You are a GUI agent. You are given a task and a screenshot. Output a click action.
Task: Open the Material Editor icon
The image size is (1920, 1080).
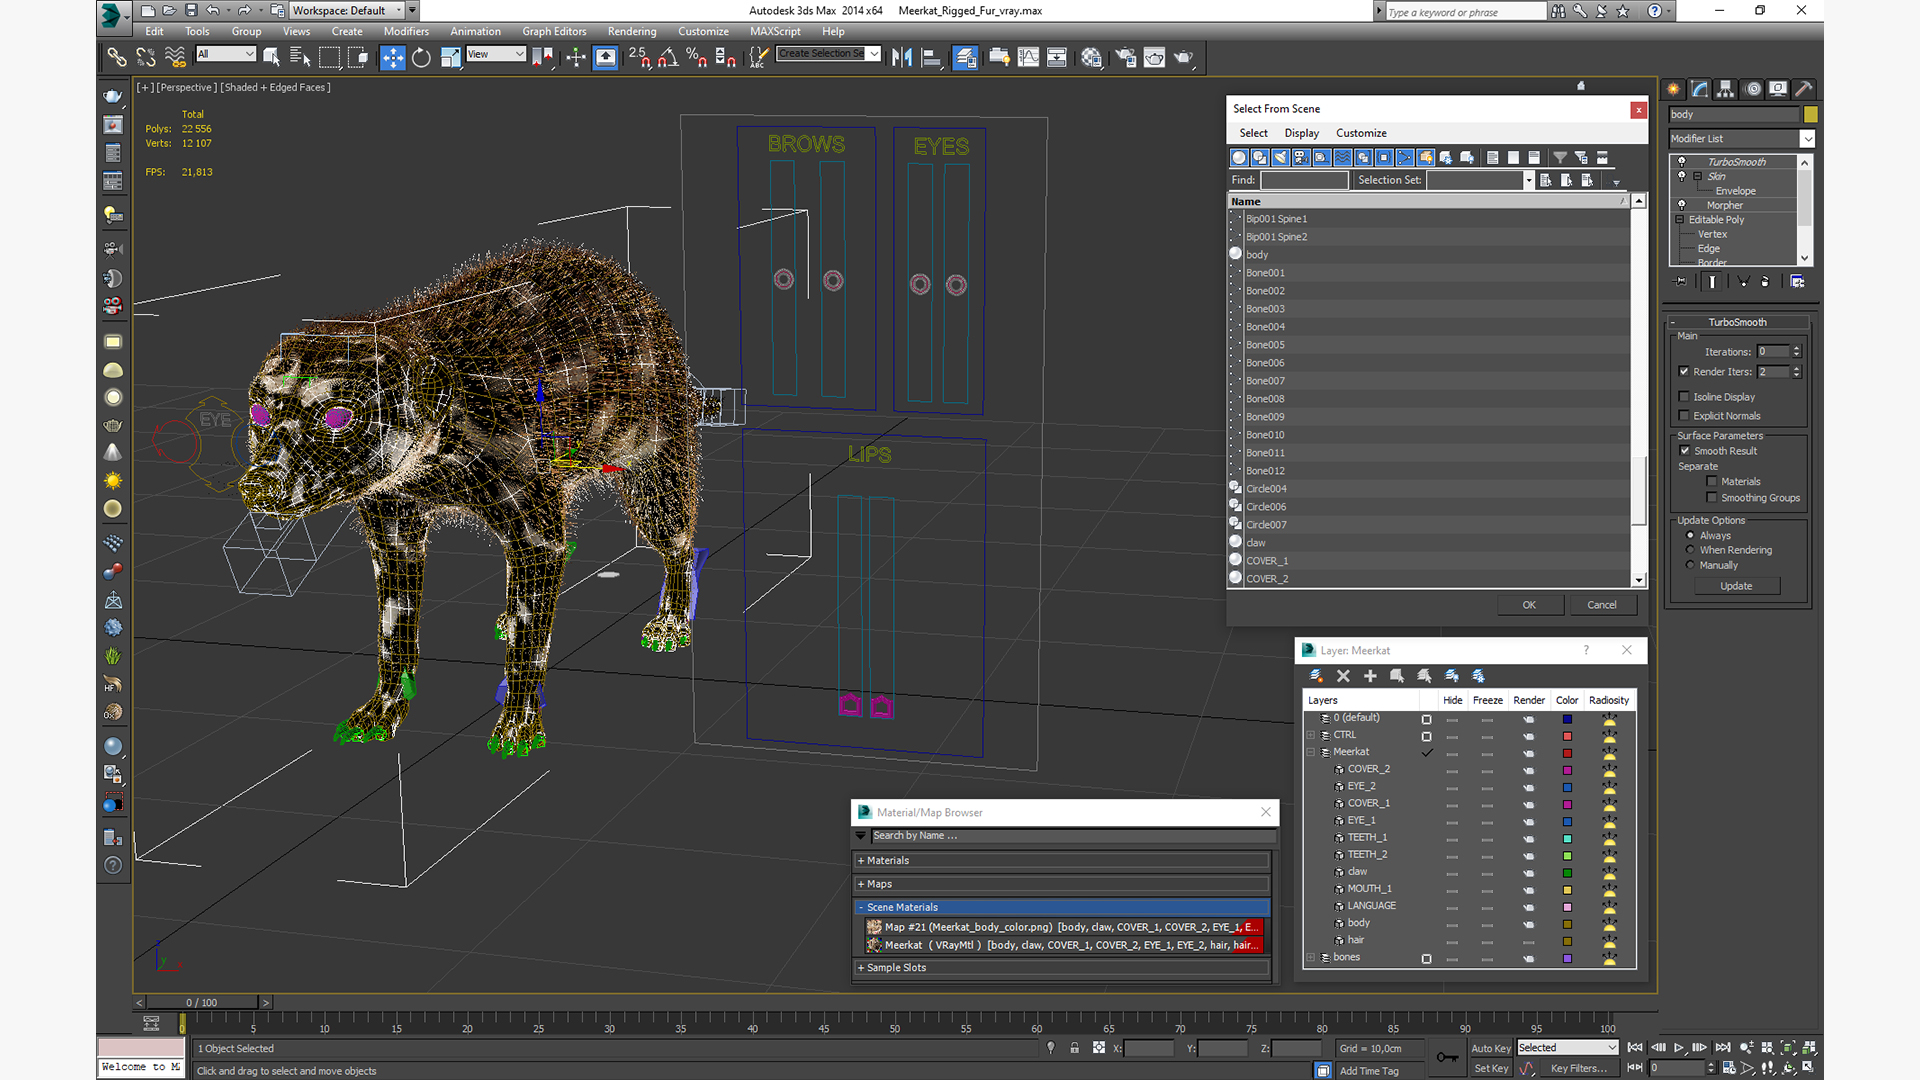click(1091, 57)
